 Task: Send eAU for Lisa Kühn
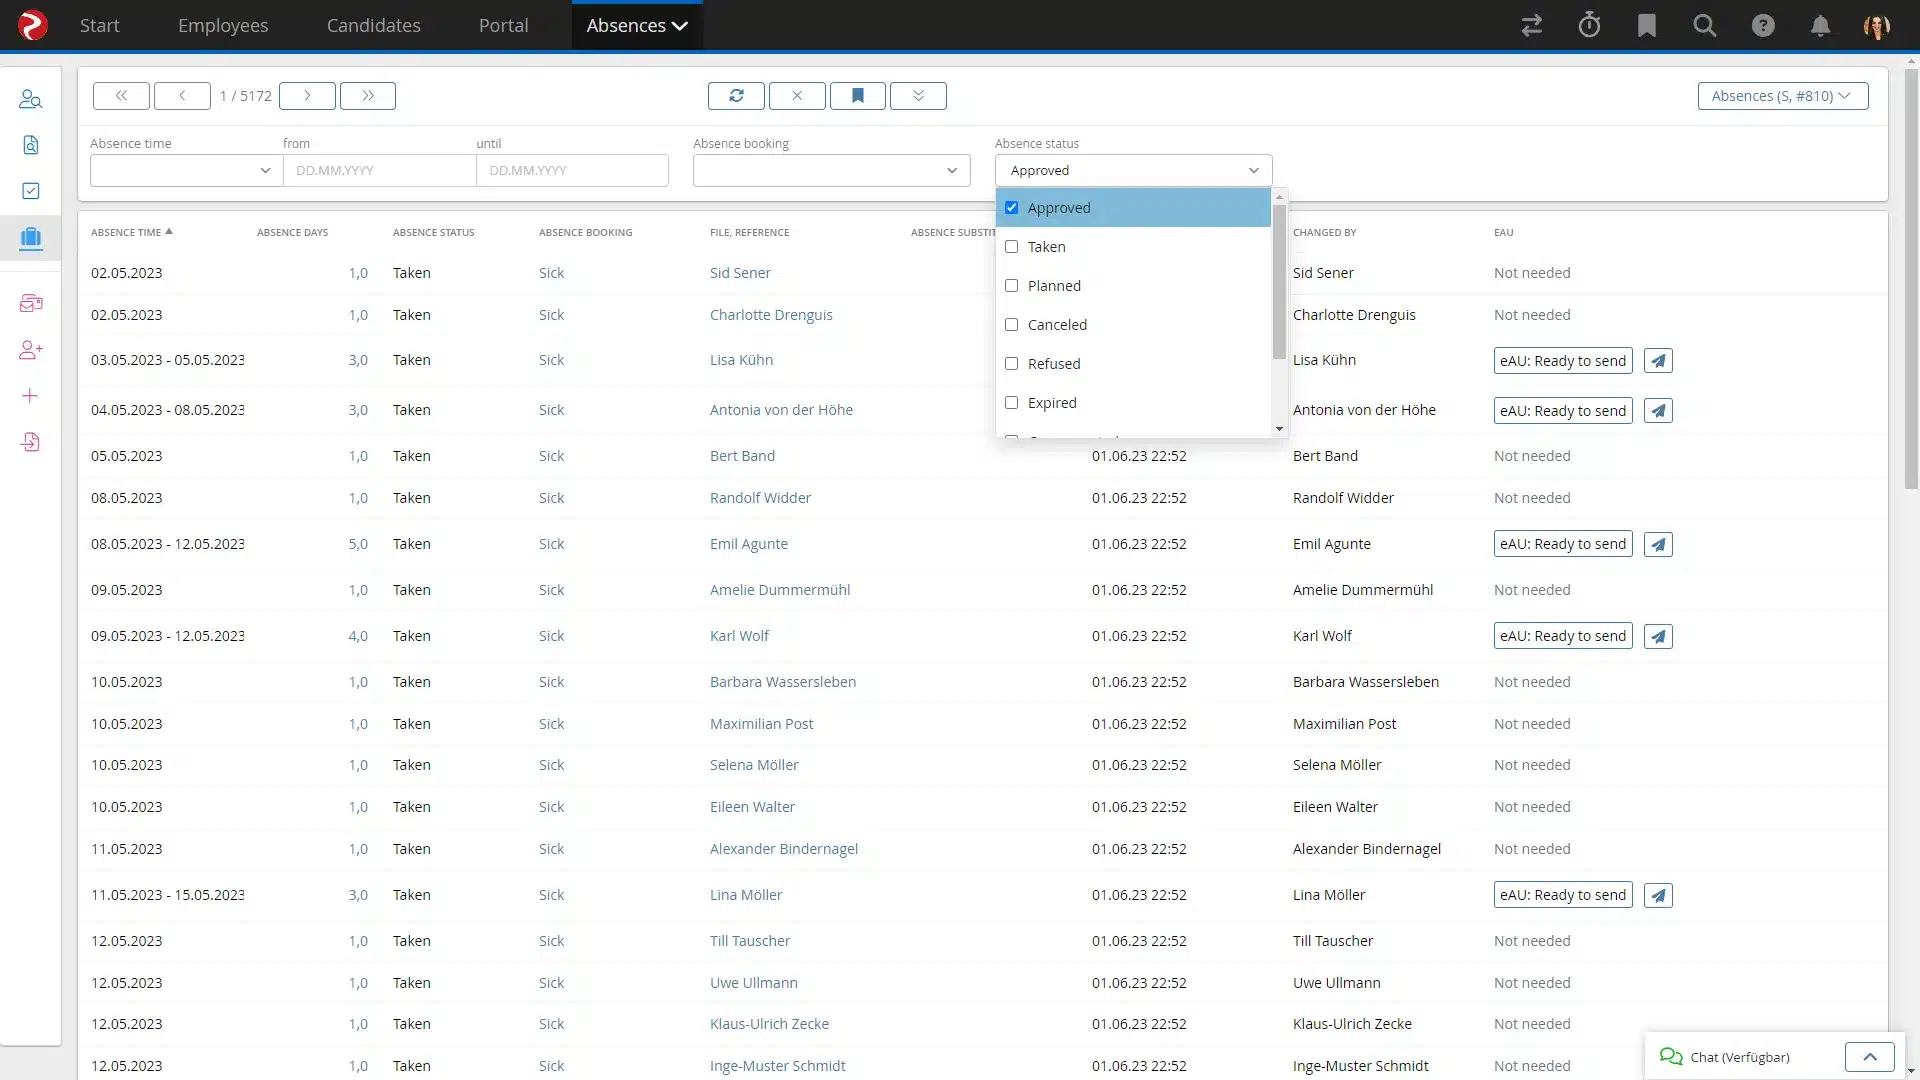(x=1658, y=361)
